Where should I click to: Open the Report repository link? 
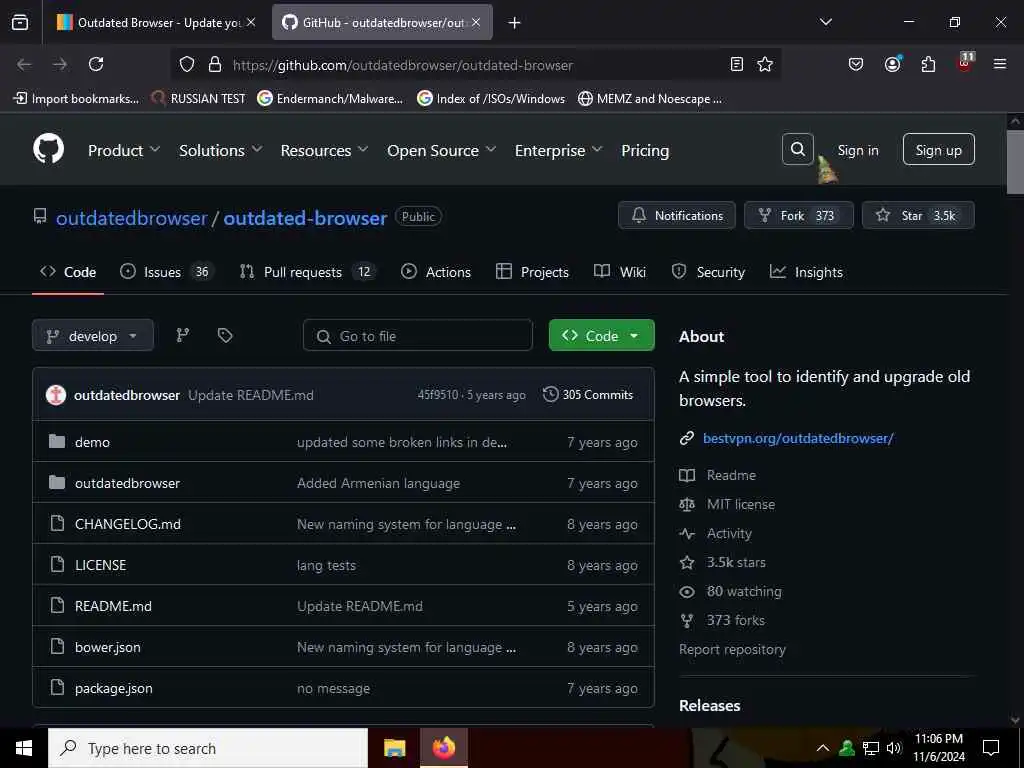coord(732,649)
